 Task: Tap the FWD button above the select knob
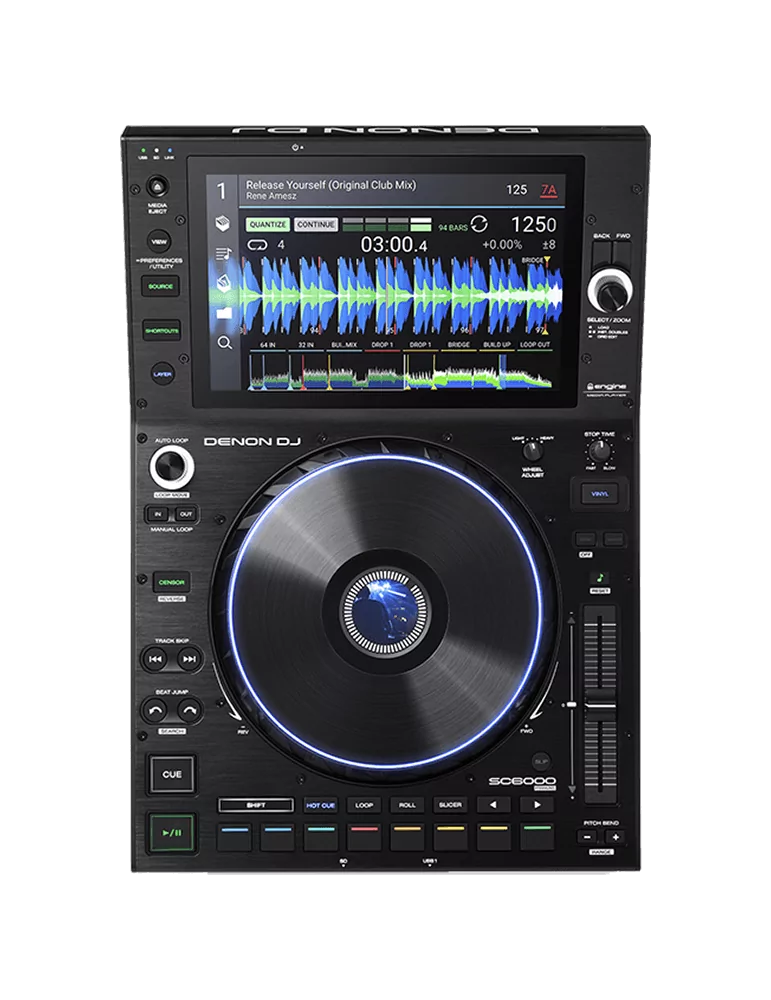[x=621, y=254]
